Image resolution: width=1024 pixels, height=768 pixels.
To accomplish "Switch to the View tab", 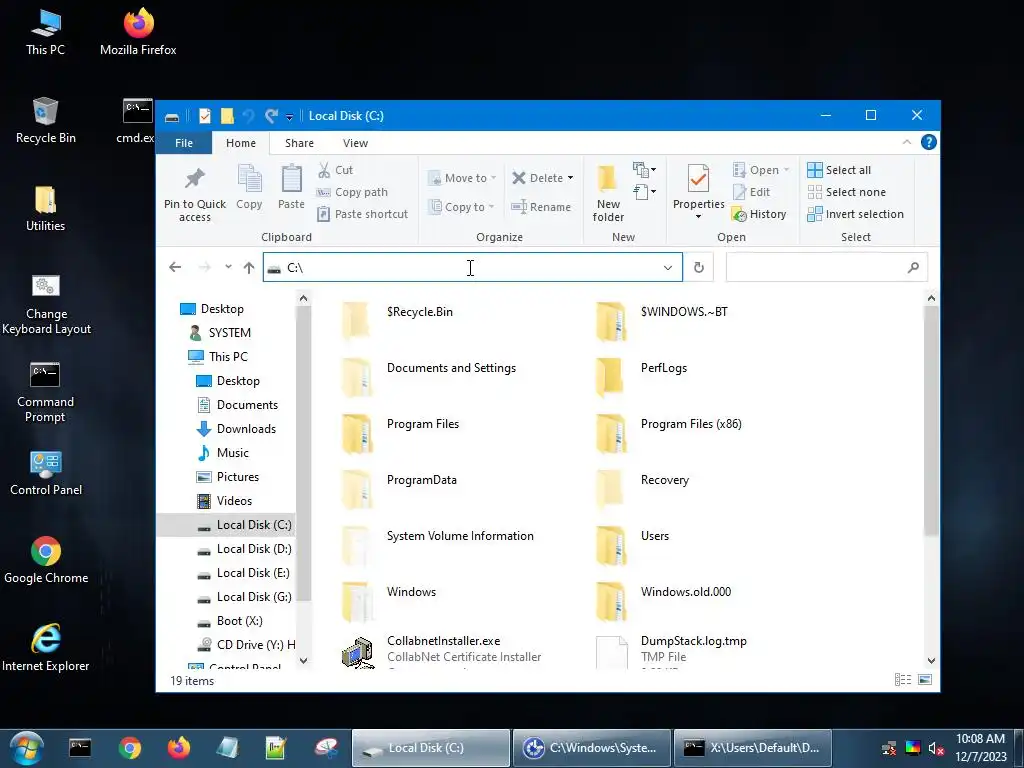I will pyautogui.click(x=355, y=143).
